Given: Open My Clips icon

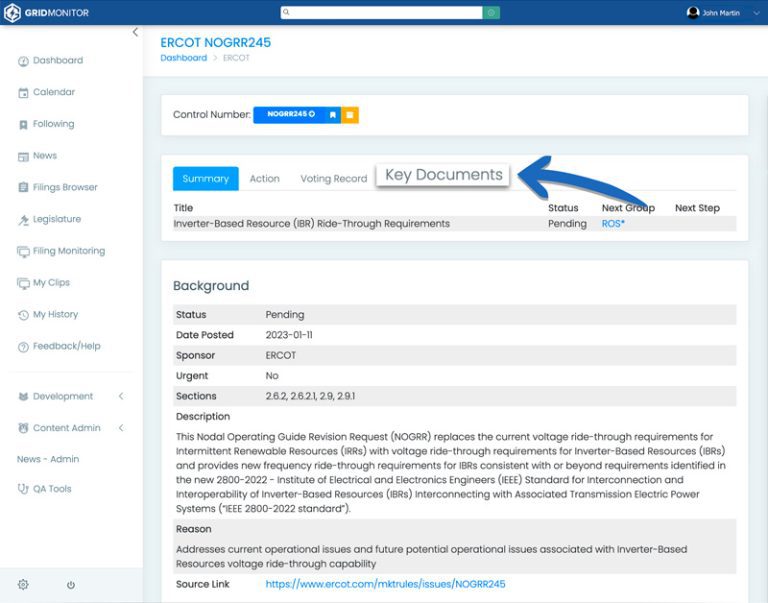Looking at the screenshot, I should pyautogui.click(x=23, y=283).
